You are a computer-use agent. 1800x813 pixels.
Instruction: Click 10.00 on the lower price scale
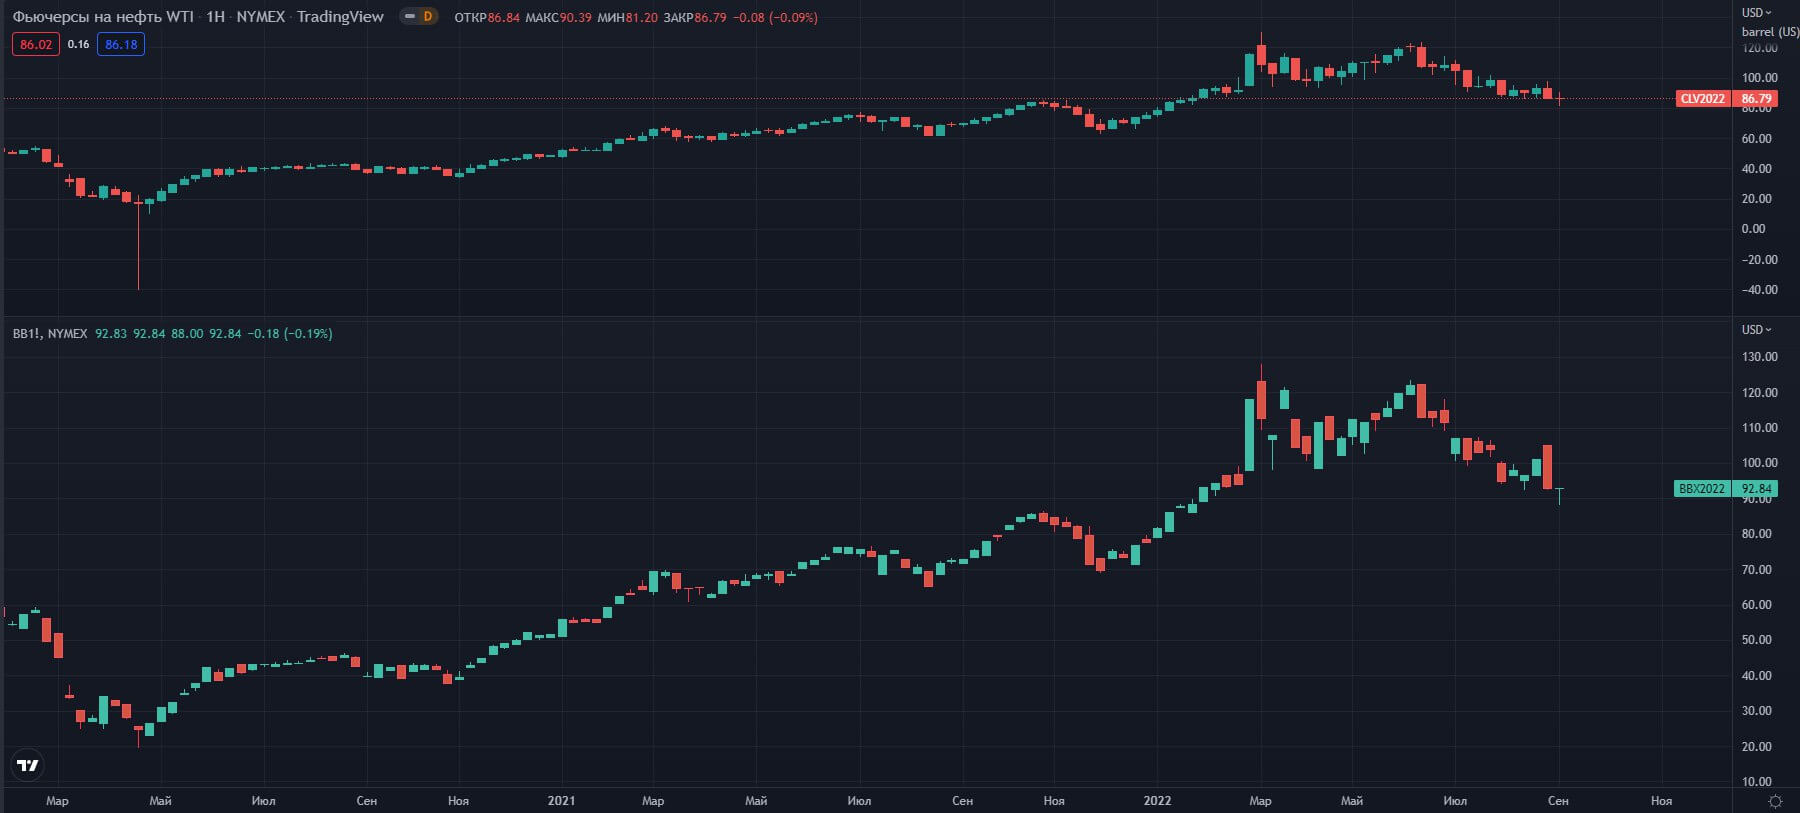(x=1759, y=782)
